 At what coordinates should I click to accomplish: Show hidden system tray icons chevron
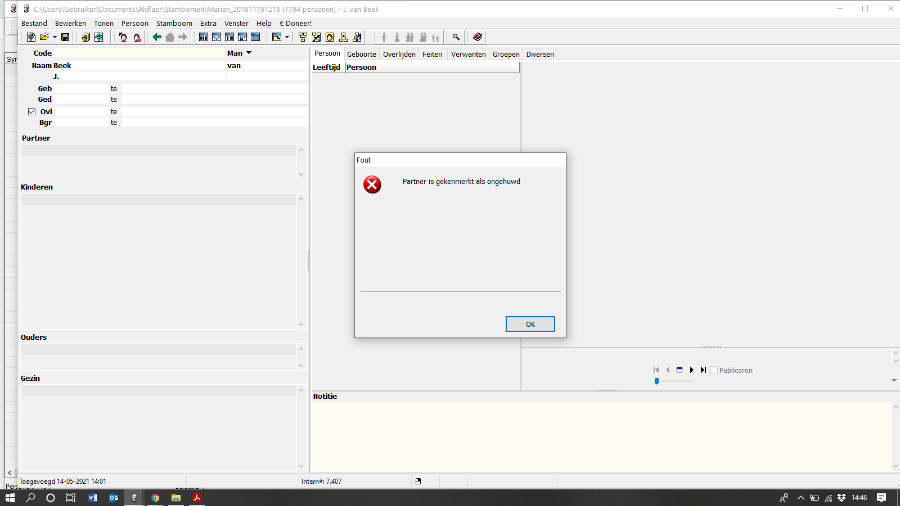(x=800, y=497)
